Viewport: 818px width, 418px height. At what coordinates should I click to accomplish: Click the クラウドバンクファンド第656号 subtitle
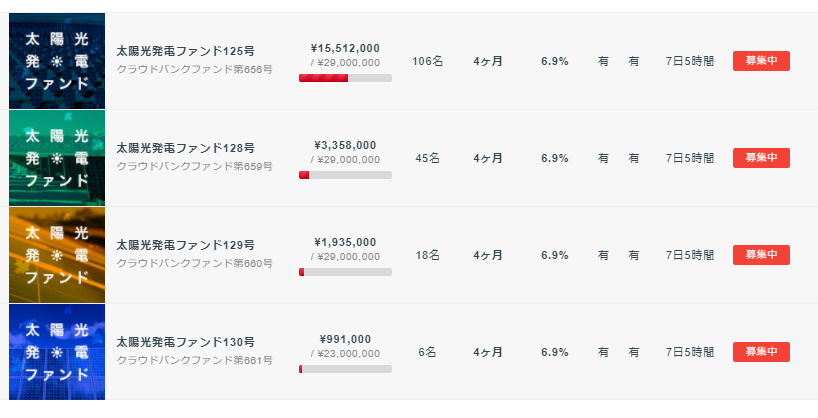click(x=194, y=69)
